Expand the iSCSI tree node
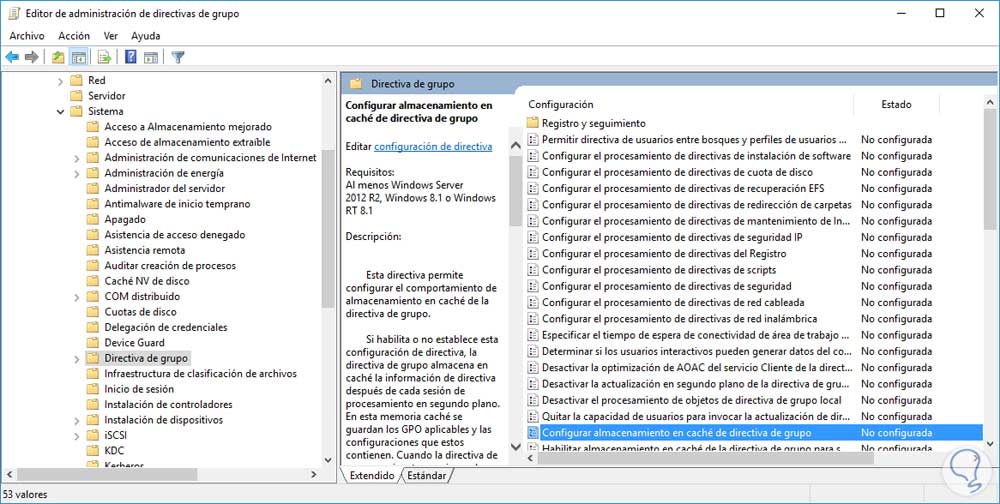The width and height of the screenshot is (1000, 504). [x=77, y=436]
